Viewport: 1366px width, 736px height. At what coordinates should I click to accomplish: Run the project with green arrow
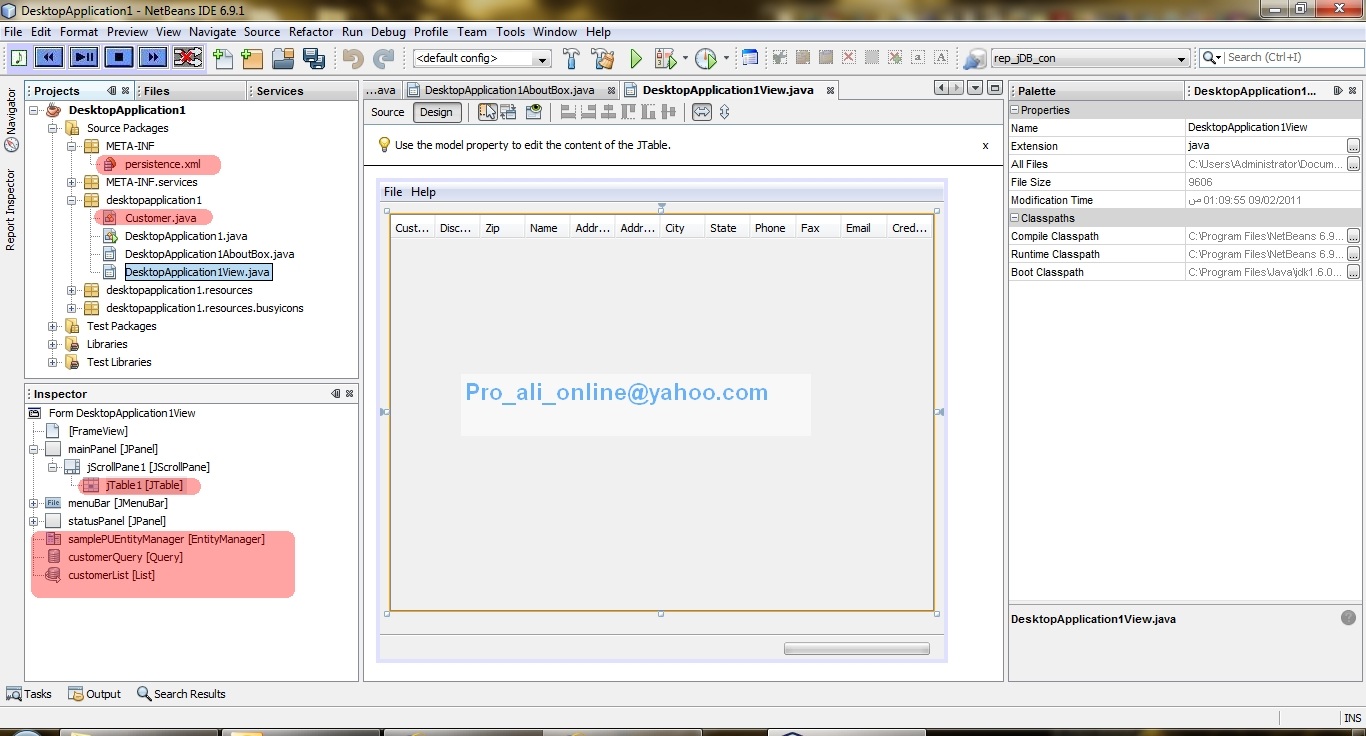pos(635,59)
